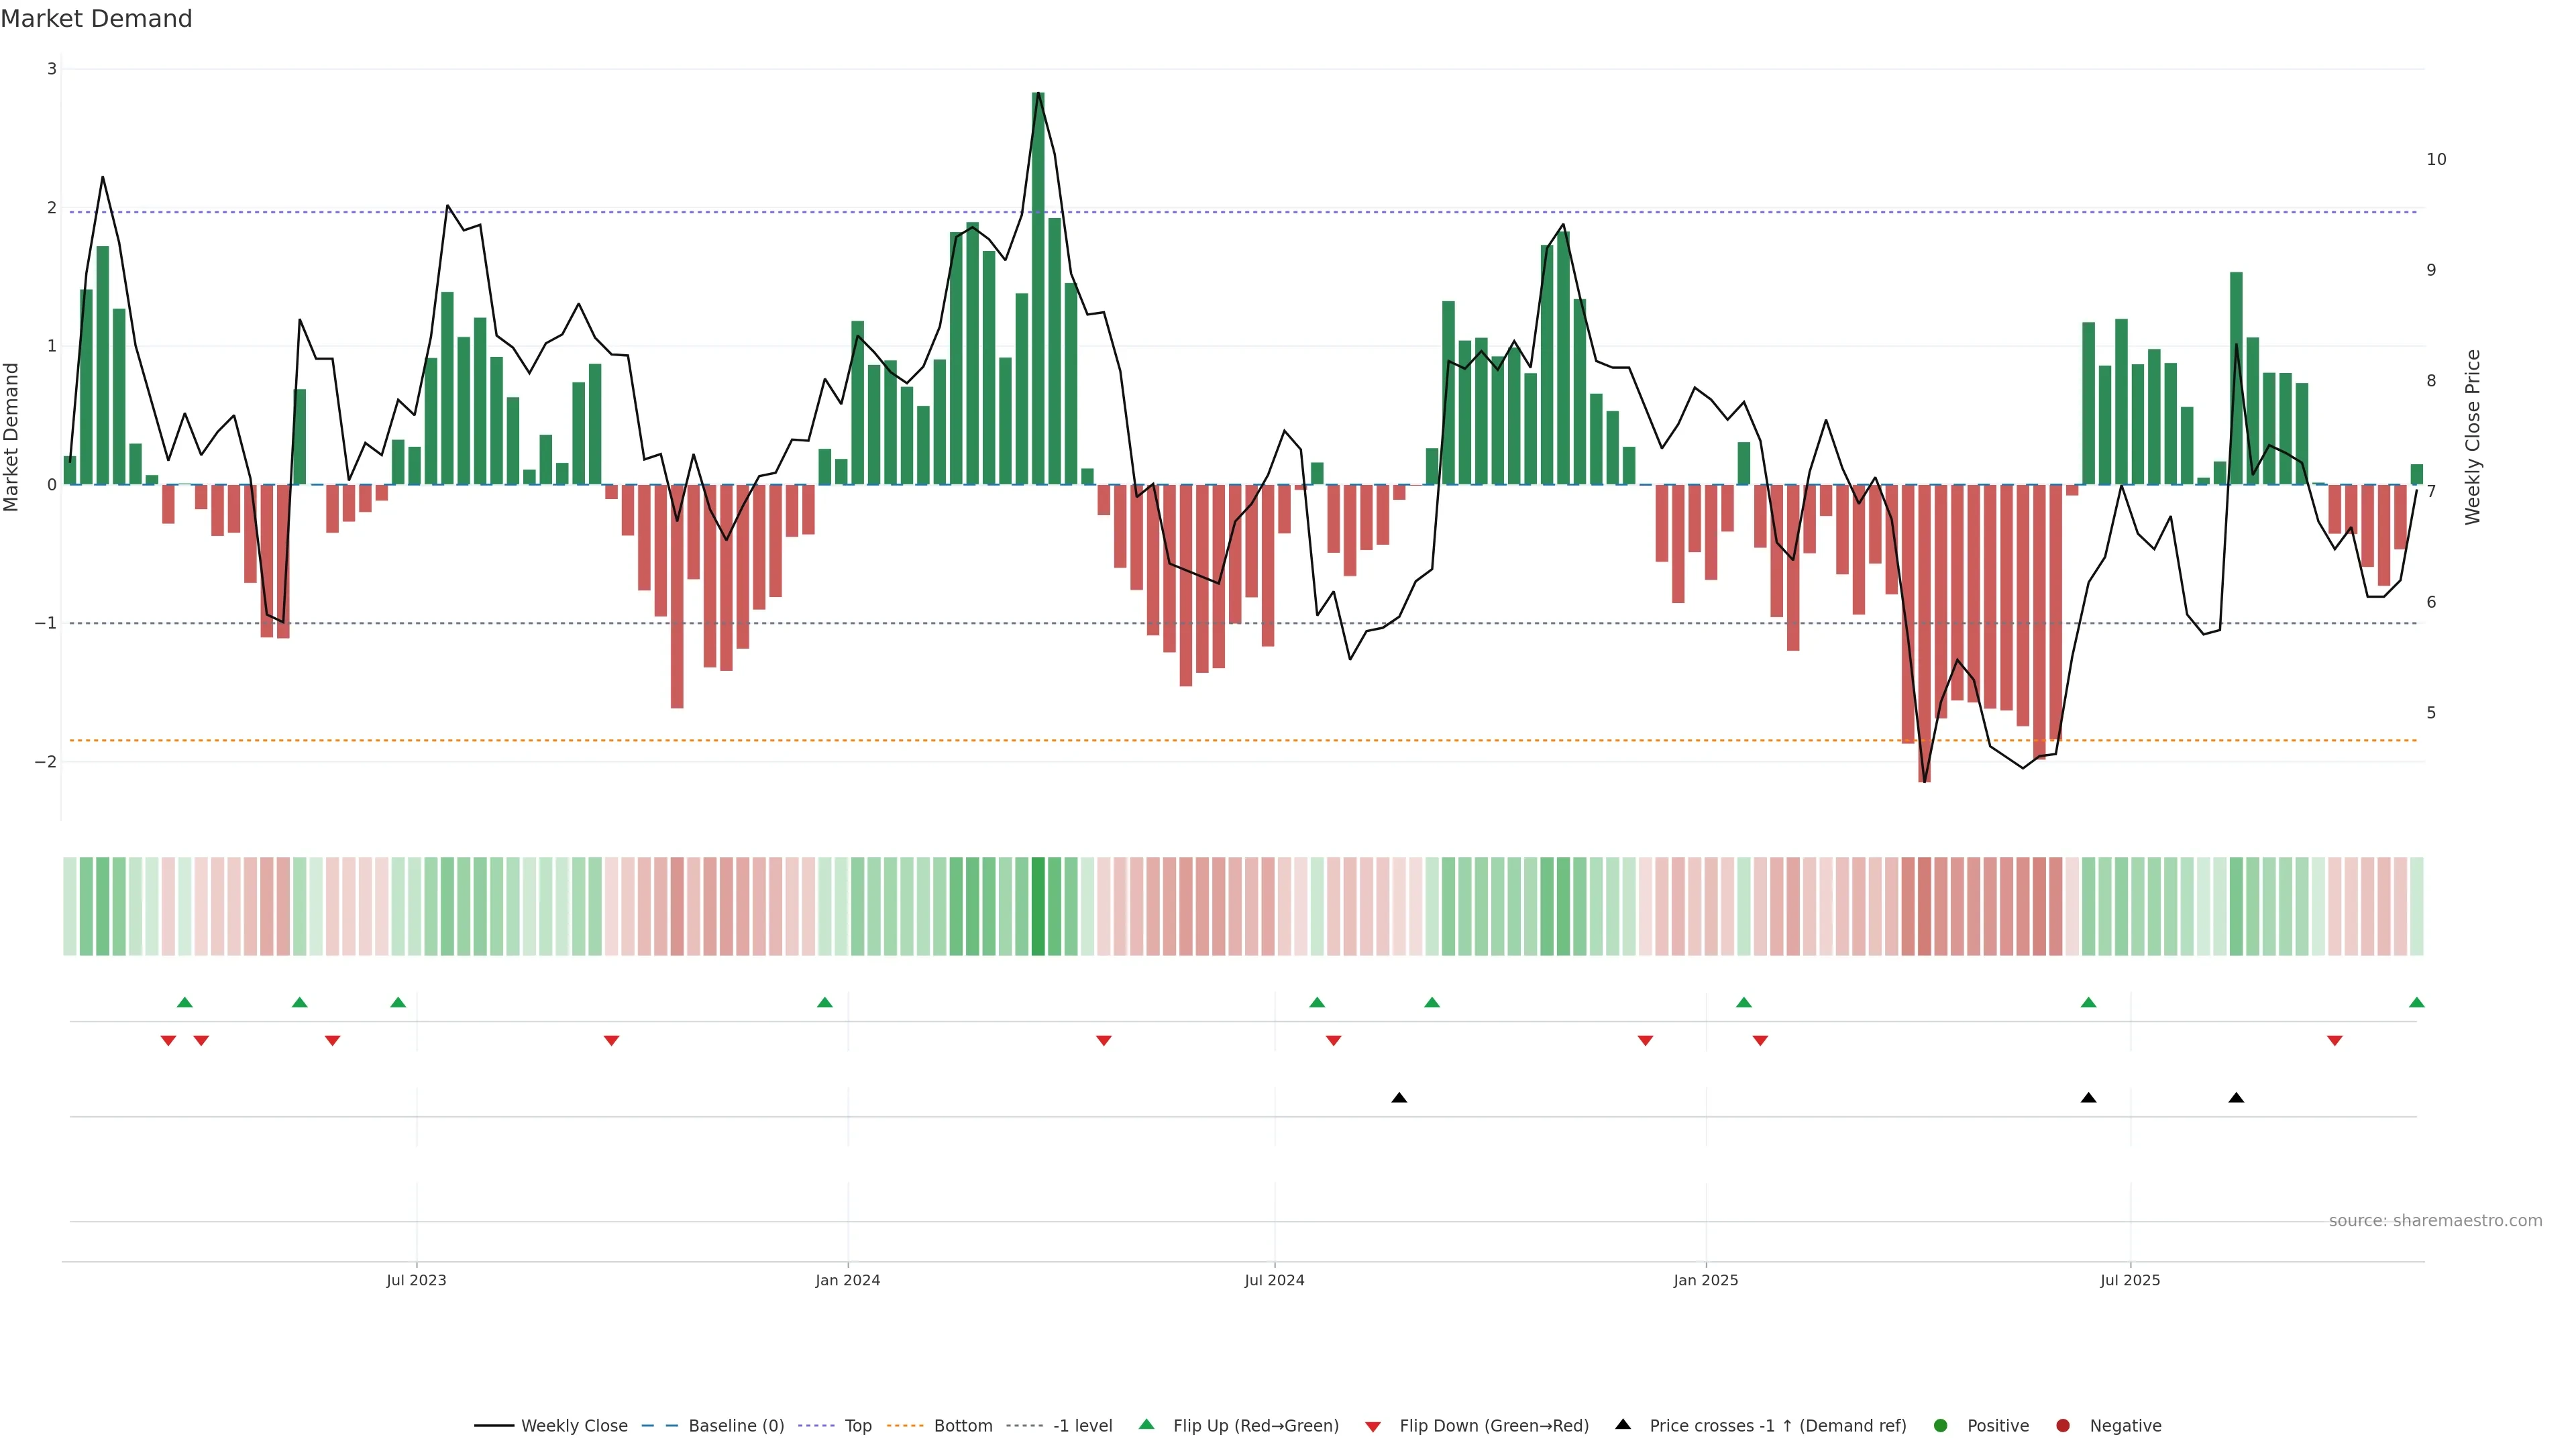Image resolution: width=2576 pixels, height=1449 pixels.
Task: Click the first green flip-up marker
Action: pyautogui.click(x=184, y=1003)
